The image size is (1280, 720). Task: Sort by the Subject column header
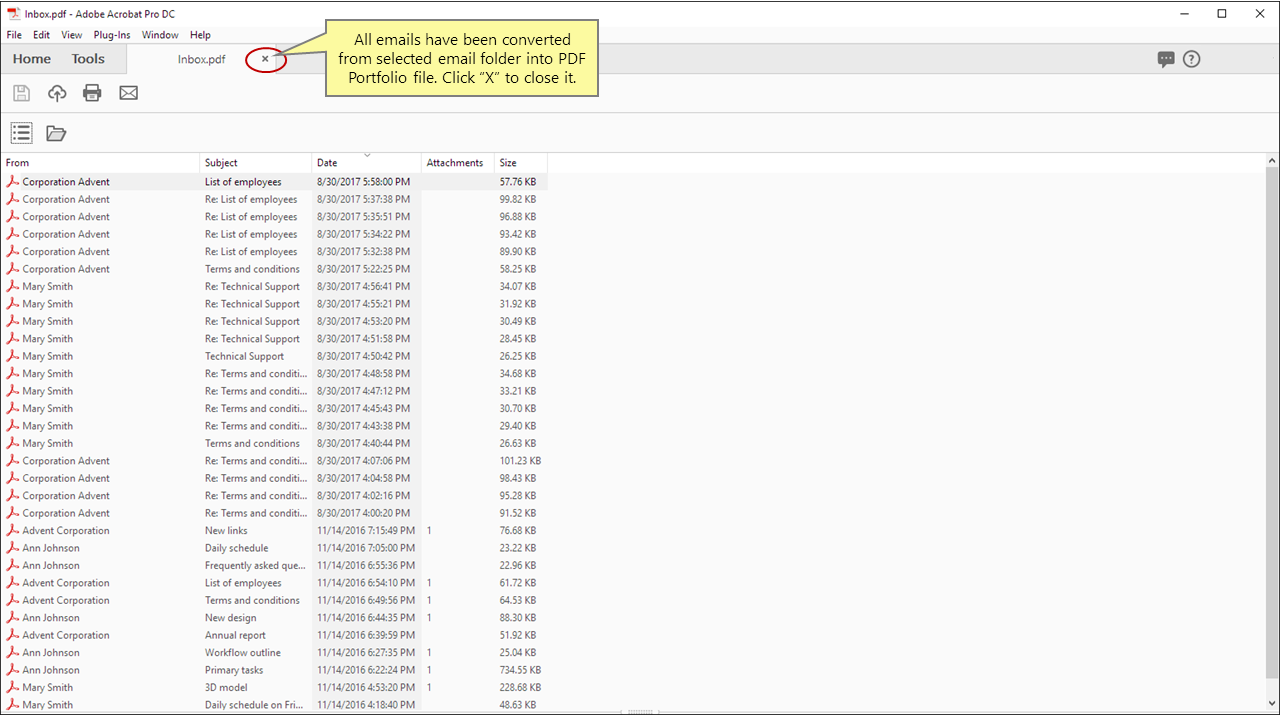click(x=256, y=162)
